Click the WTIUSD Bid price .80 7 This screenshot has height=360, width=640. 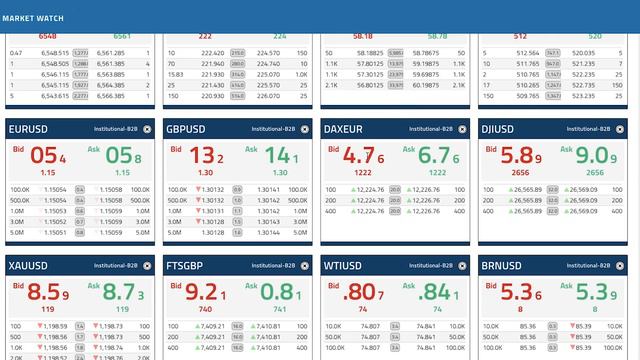363,292
